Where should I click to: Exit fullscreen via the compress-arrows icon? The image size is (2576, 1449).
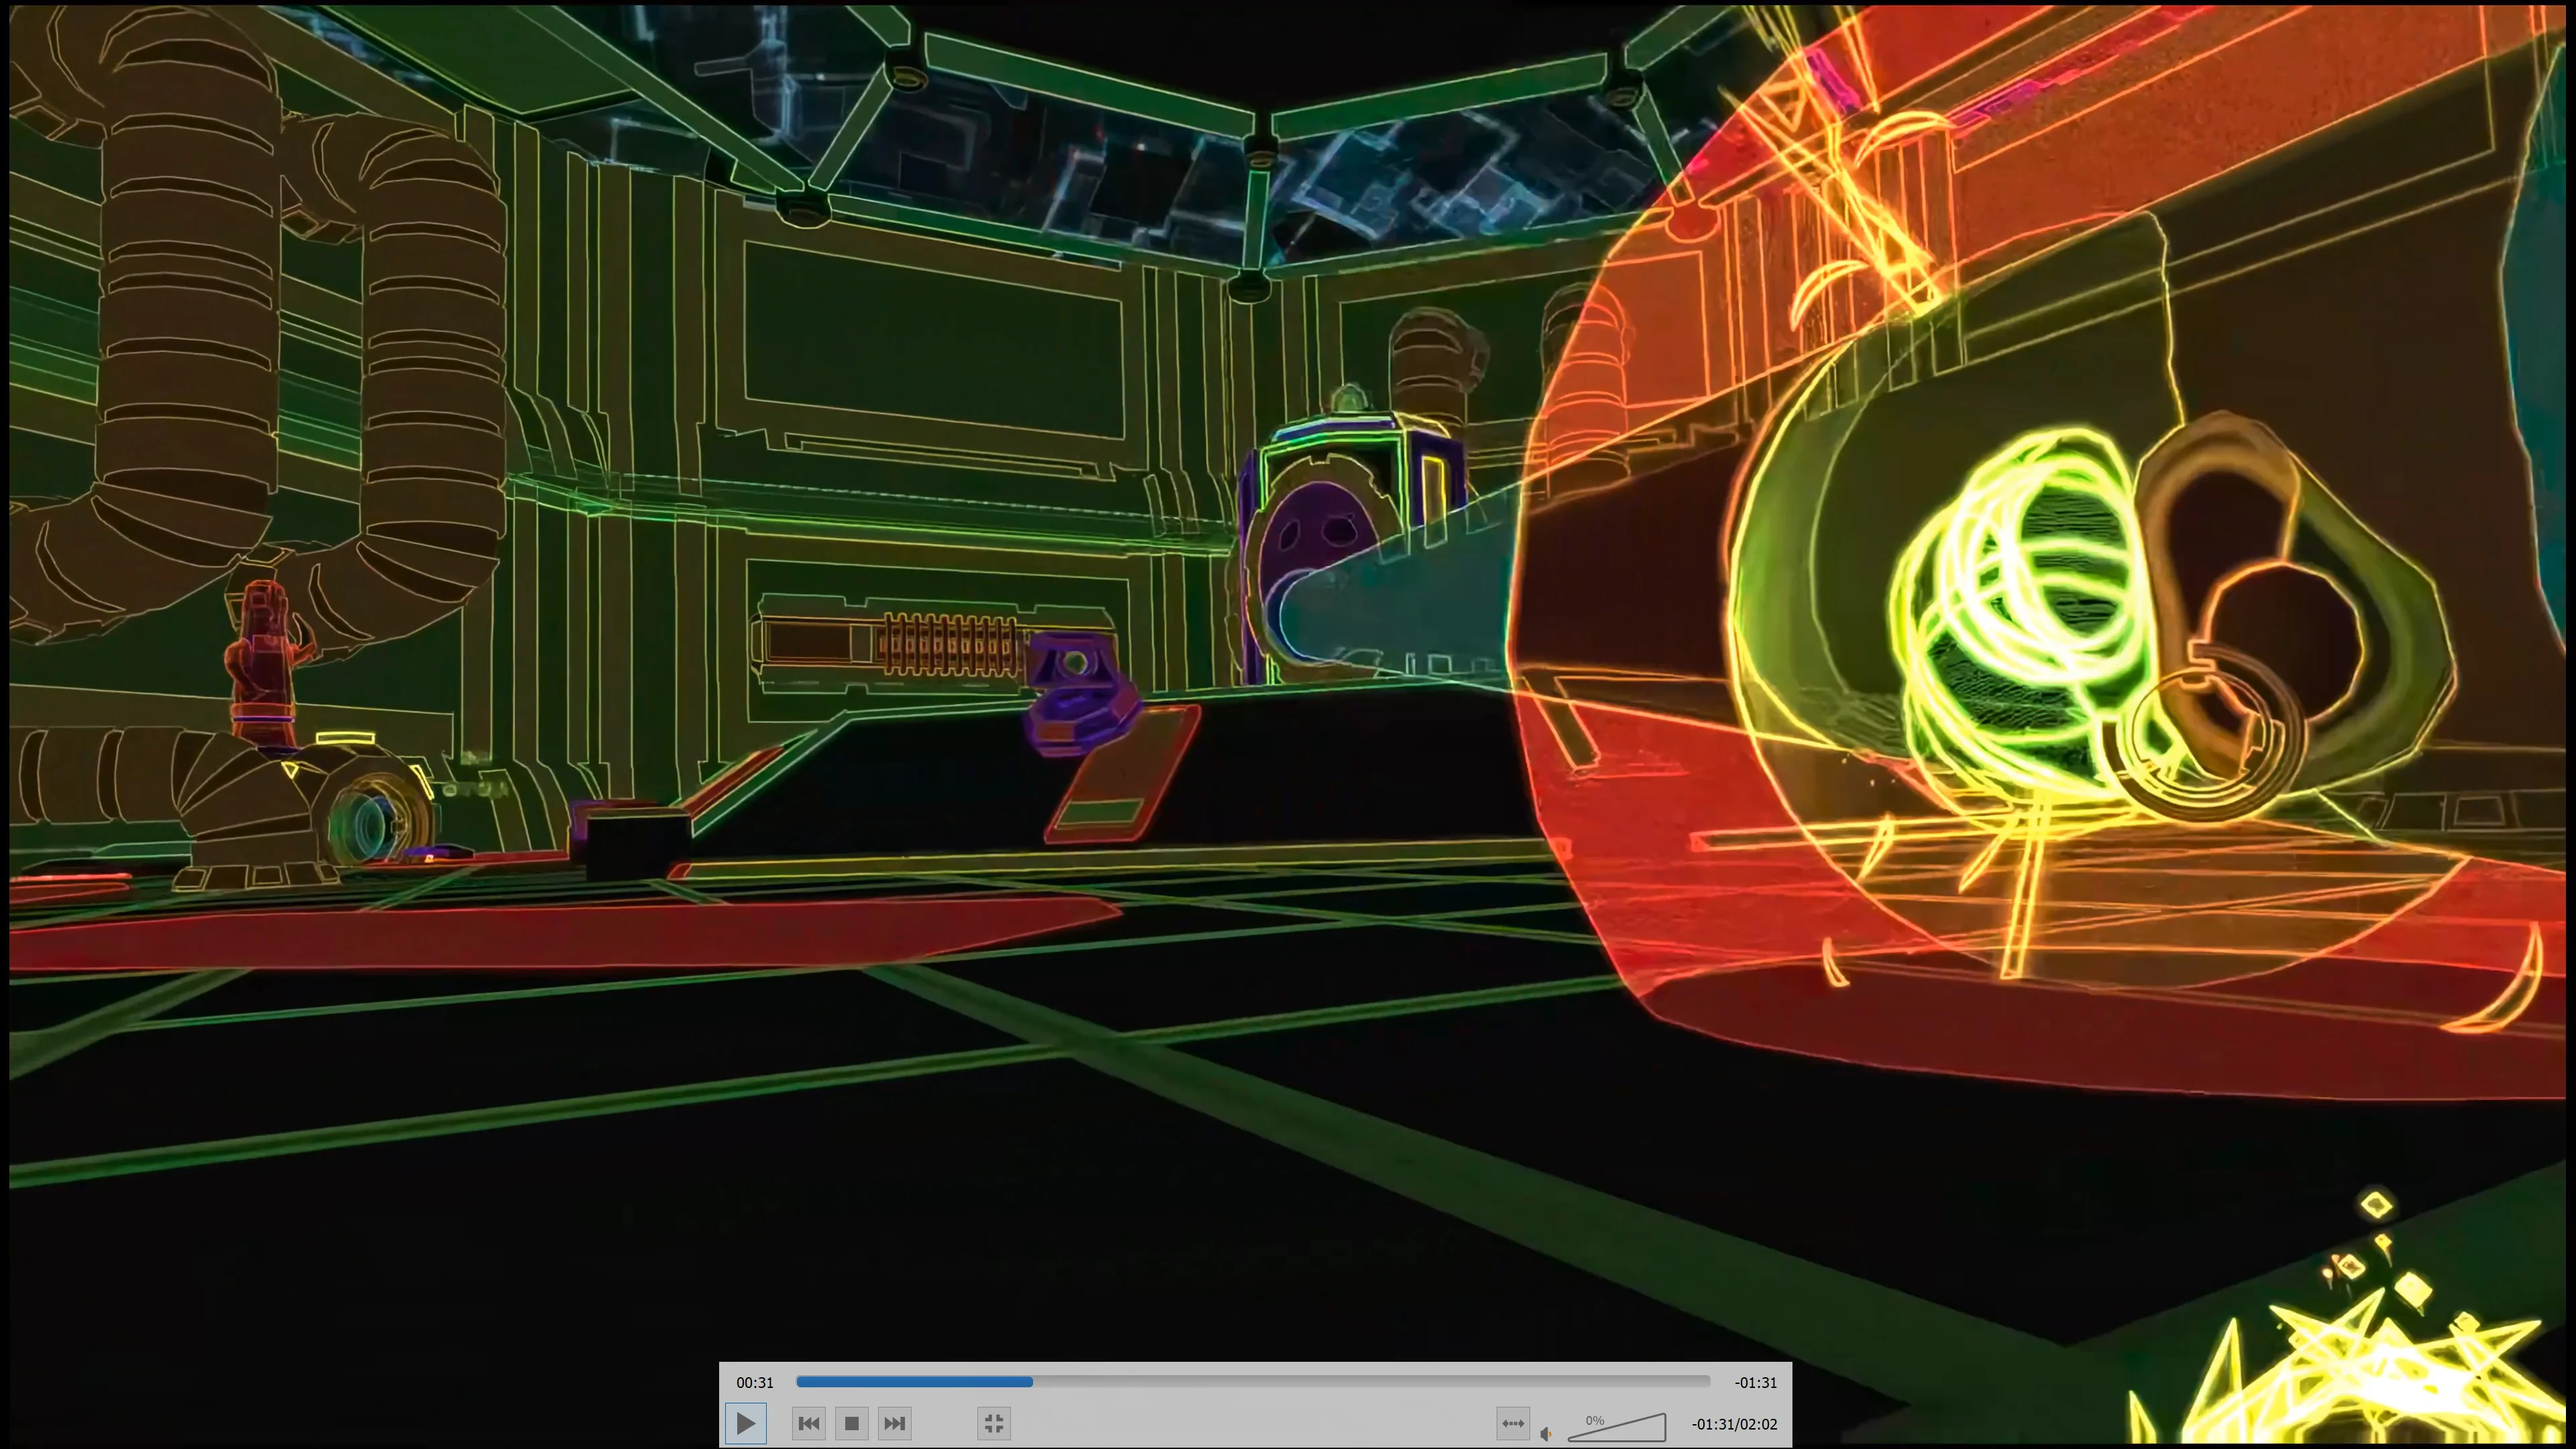coord(993,1423)
